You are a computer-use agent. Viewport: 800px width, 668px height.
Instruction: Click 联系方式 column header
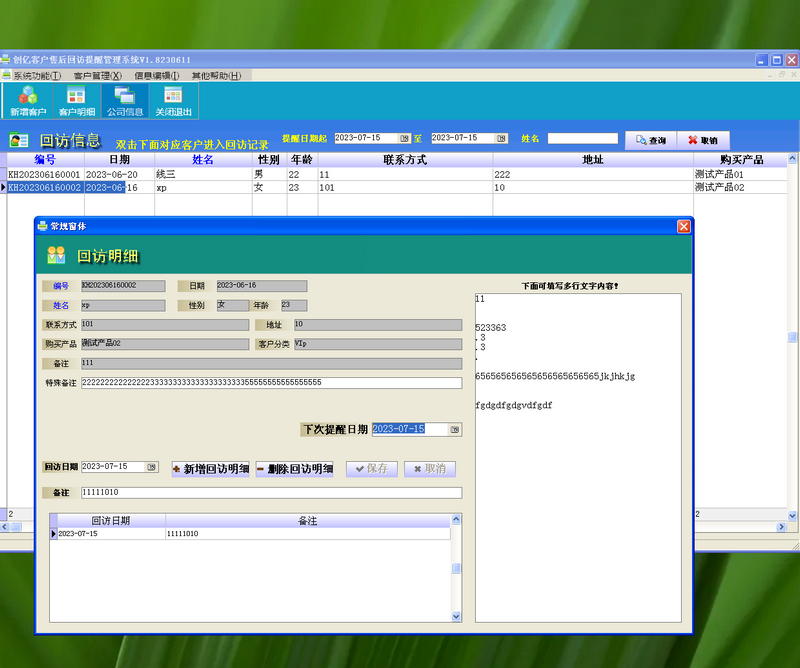click(x=405, y=160)
